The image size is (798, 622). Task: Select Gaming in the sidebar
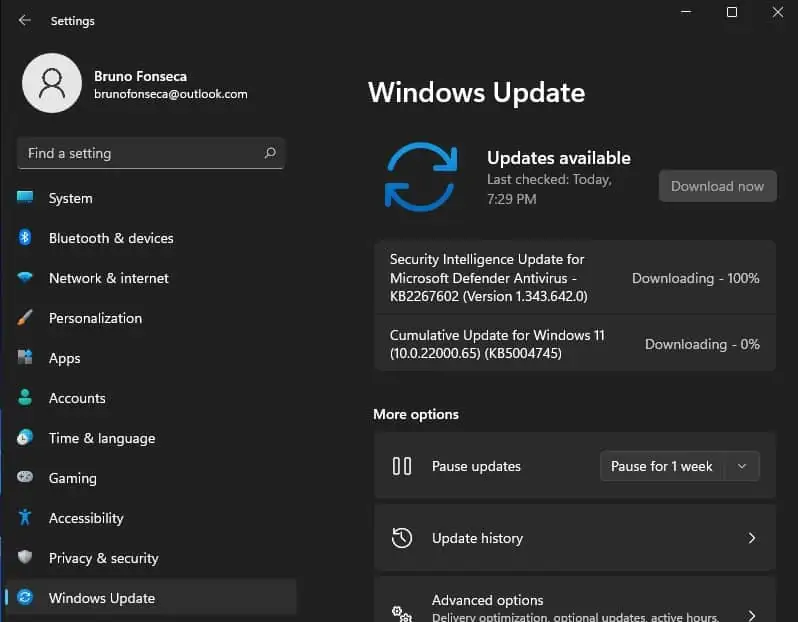coord(151,478)
